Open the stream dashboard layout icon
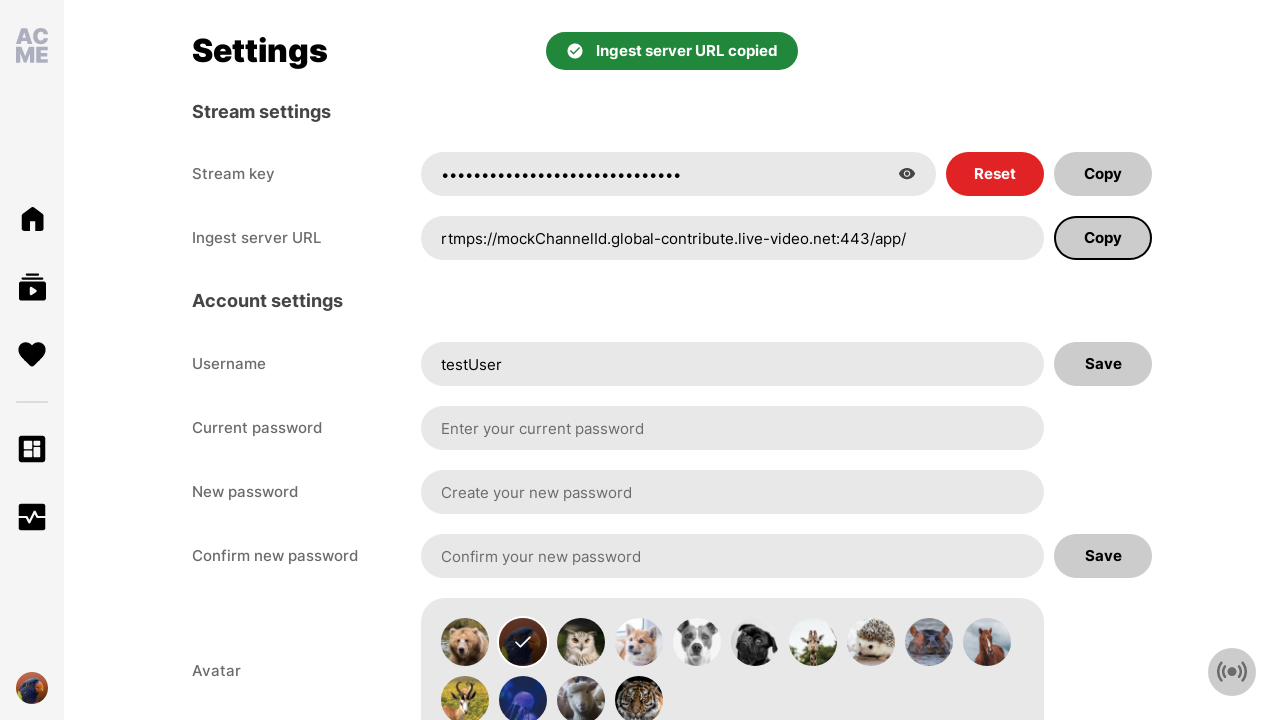1280x720 pixels. point(32,449)
